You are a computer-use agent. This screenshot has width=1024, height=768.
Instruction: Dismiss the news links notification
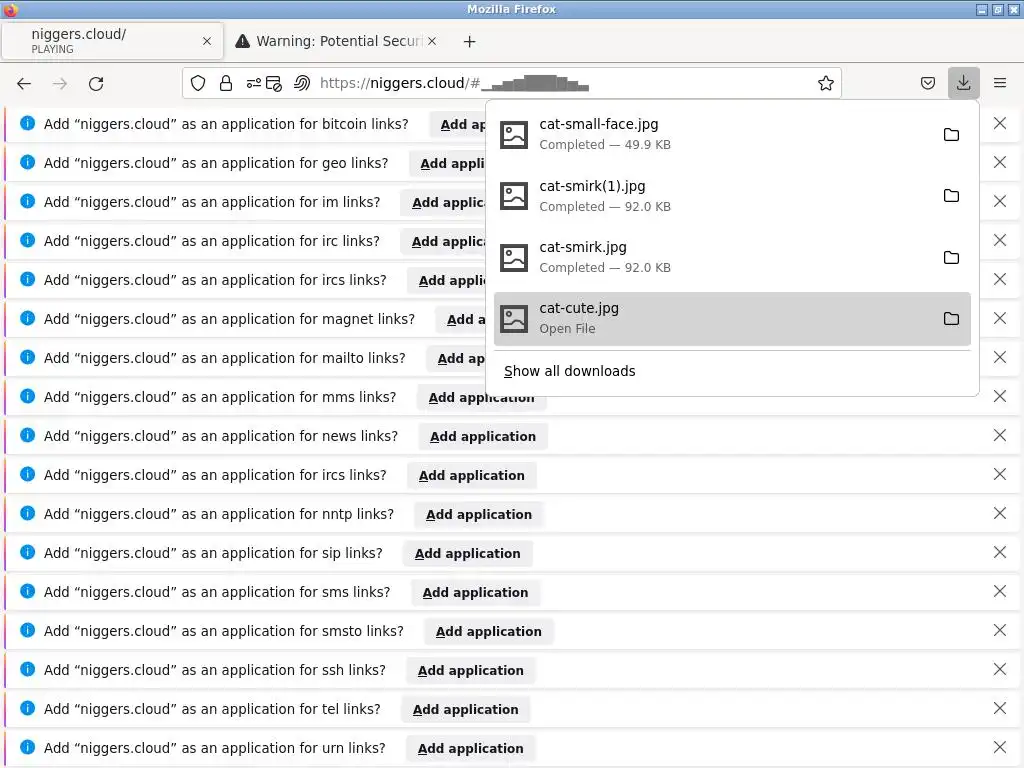(x=1000, y=435)
